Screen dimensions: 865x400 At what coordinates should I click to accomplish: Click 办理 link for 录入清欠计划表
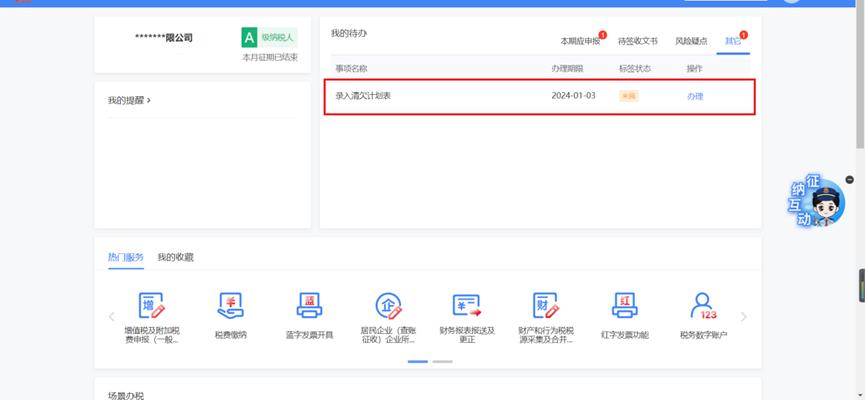695,96
